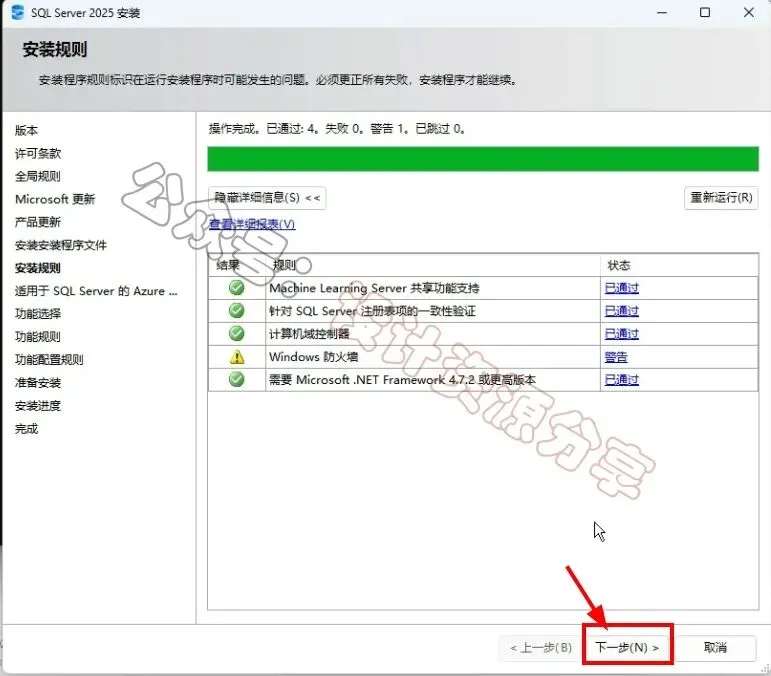Select 全局规则 step in the sidebar
Image resolution: width=771 pixels, height=676 pixels.
click(38, 176)
